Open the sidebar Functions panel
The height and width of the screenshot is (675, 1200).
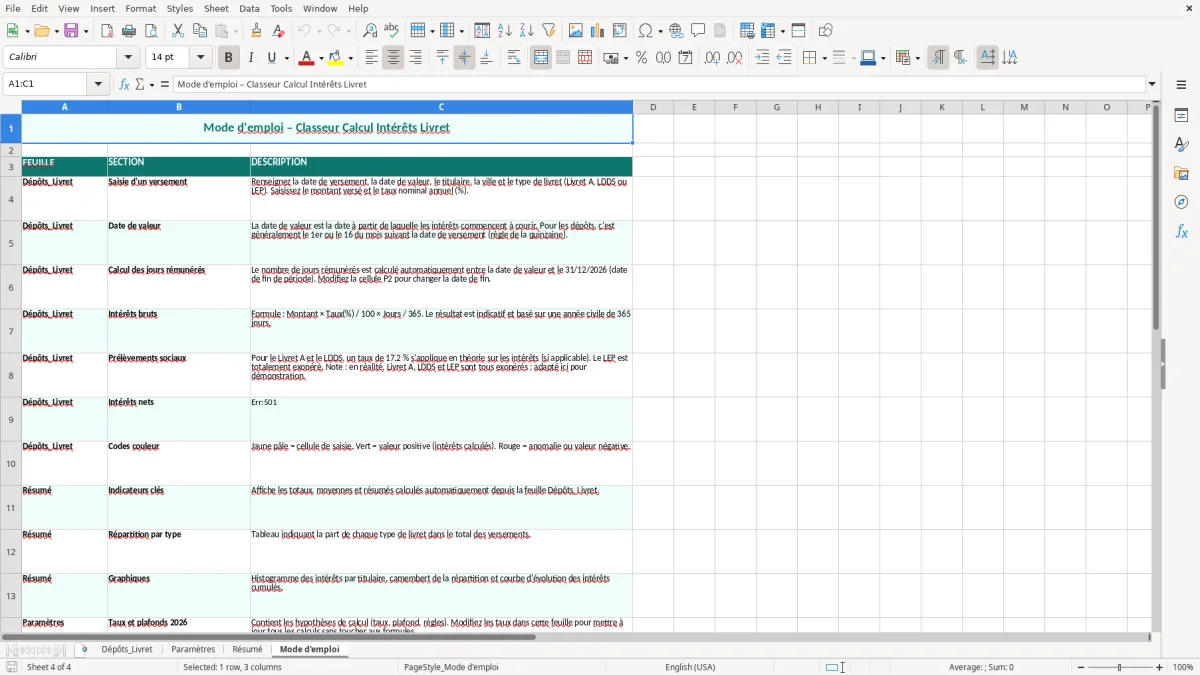point(1181,231)
